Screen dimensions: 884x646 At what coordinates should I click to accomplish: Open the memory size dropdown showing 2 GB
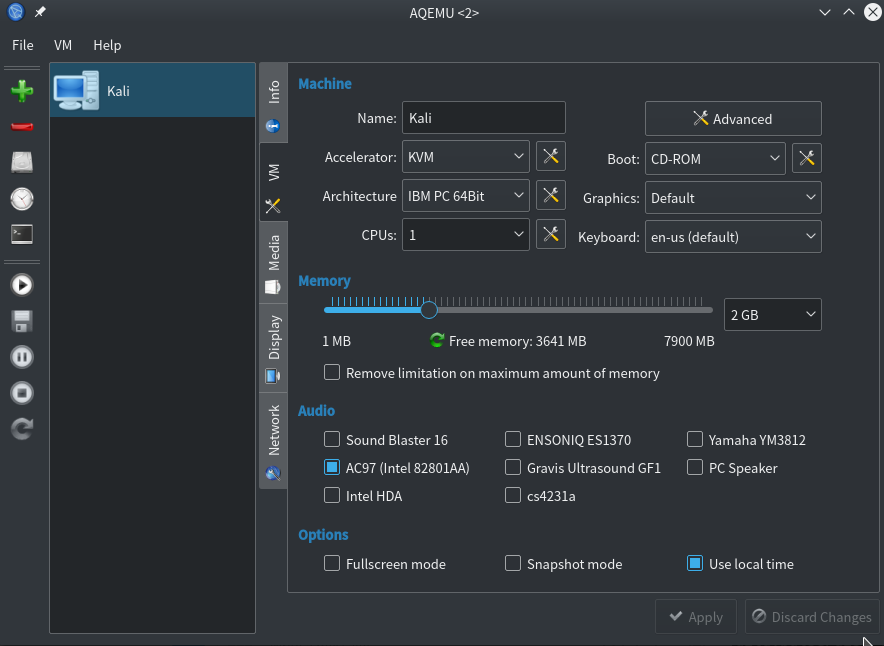pyautogui.click(x=772, y=314)
